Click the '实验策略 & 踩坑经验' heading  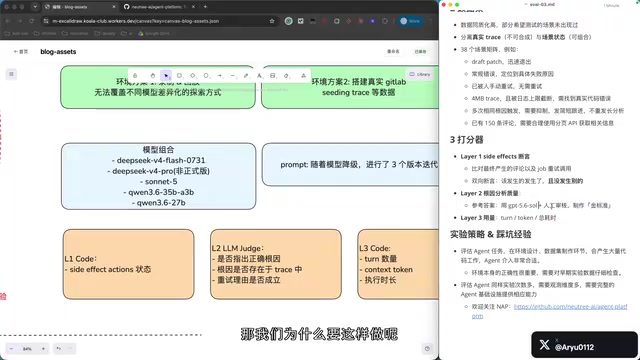[491, 234]
